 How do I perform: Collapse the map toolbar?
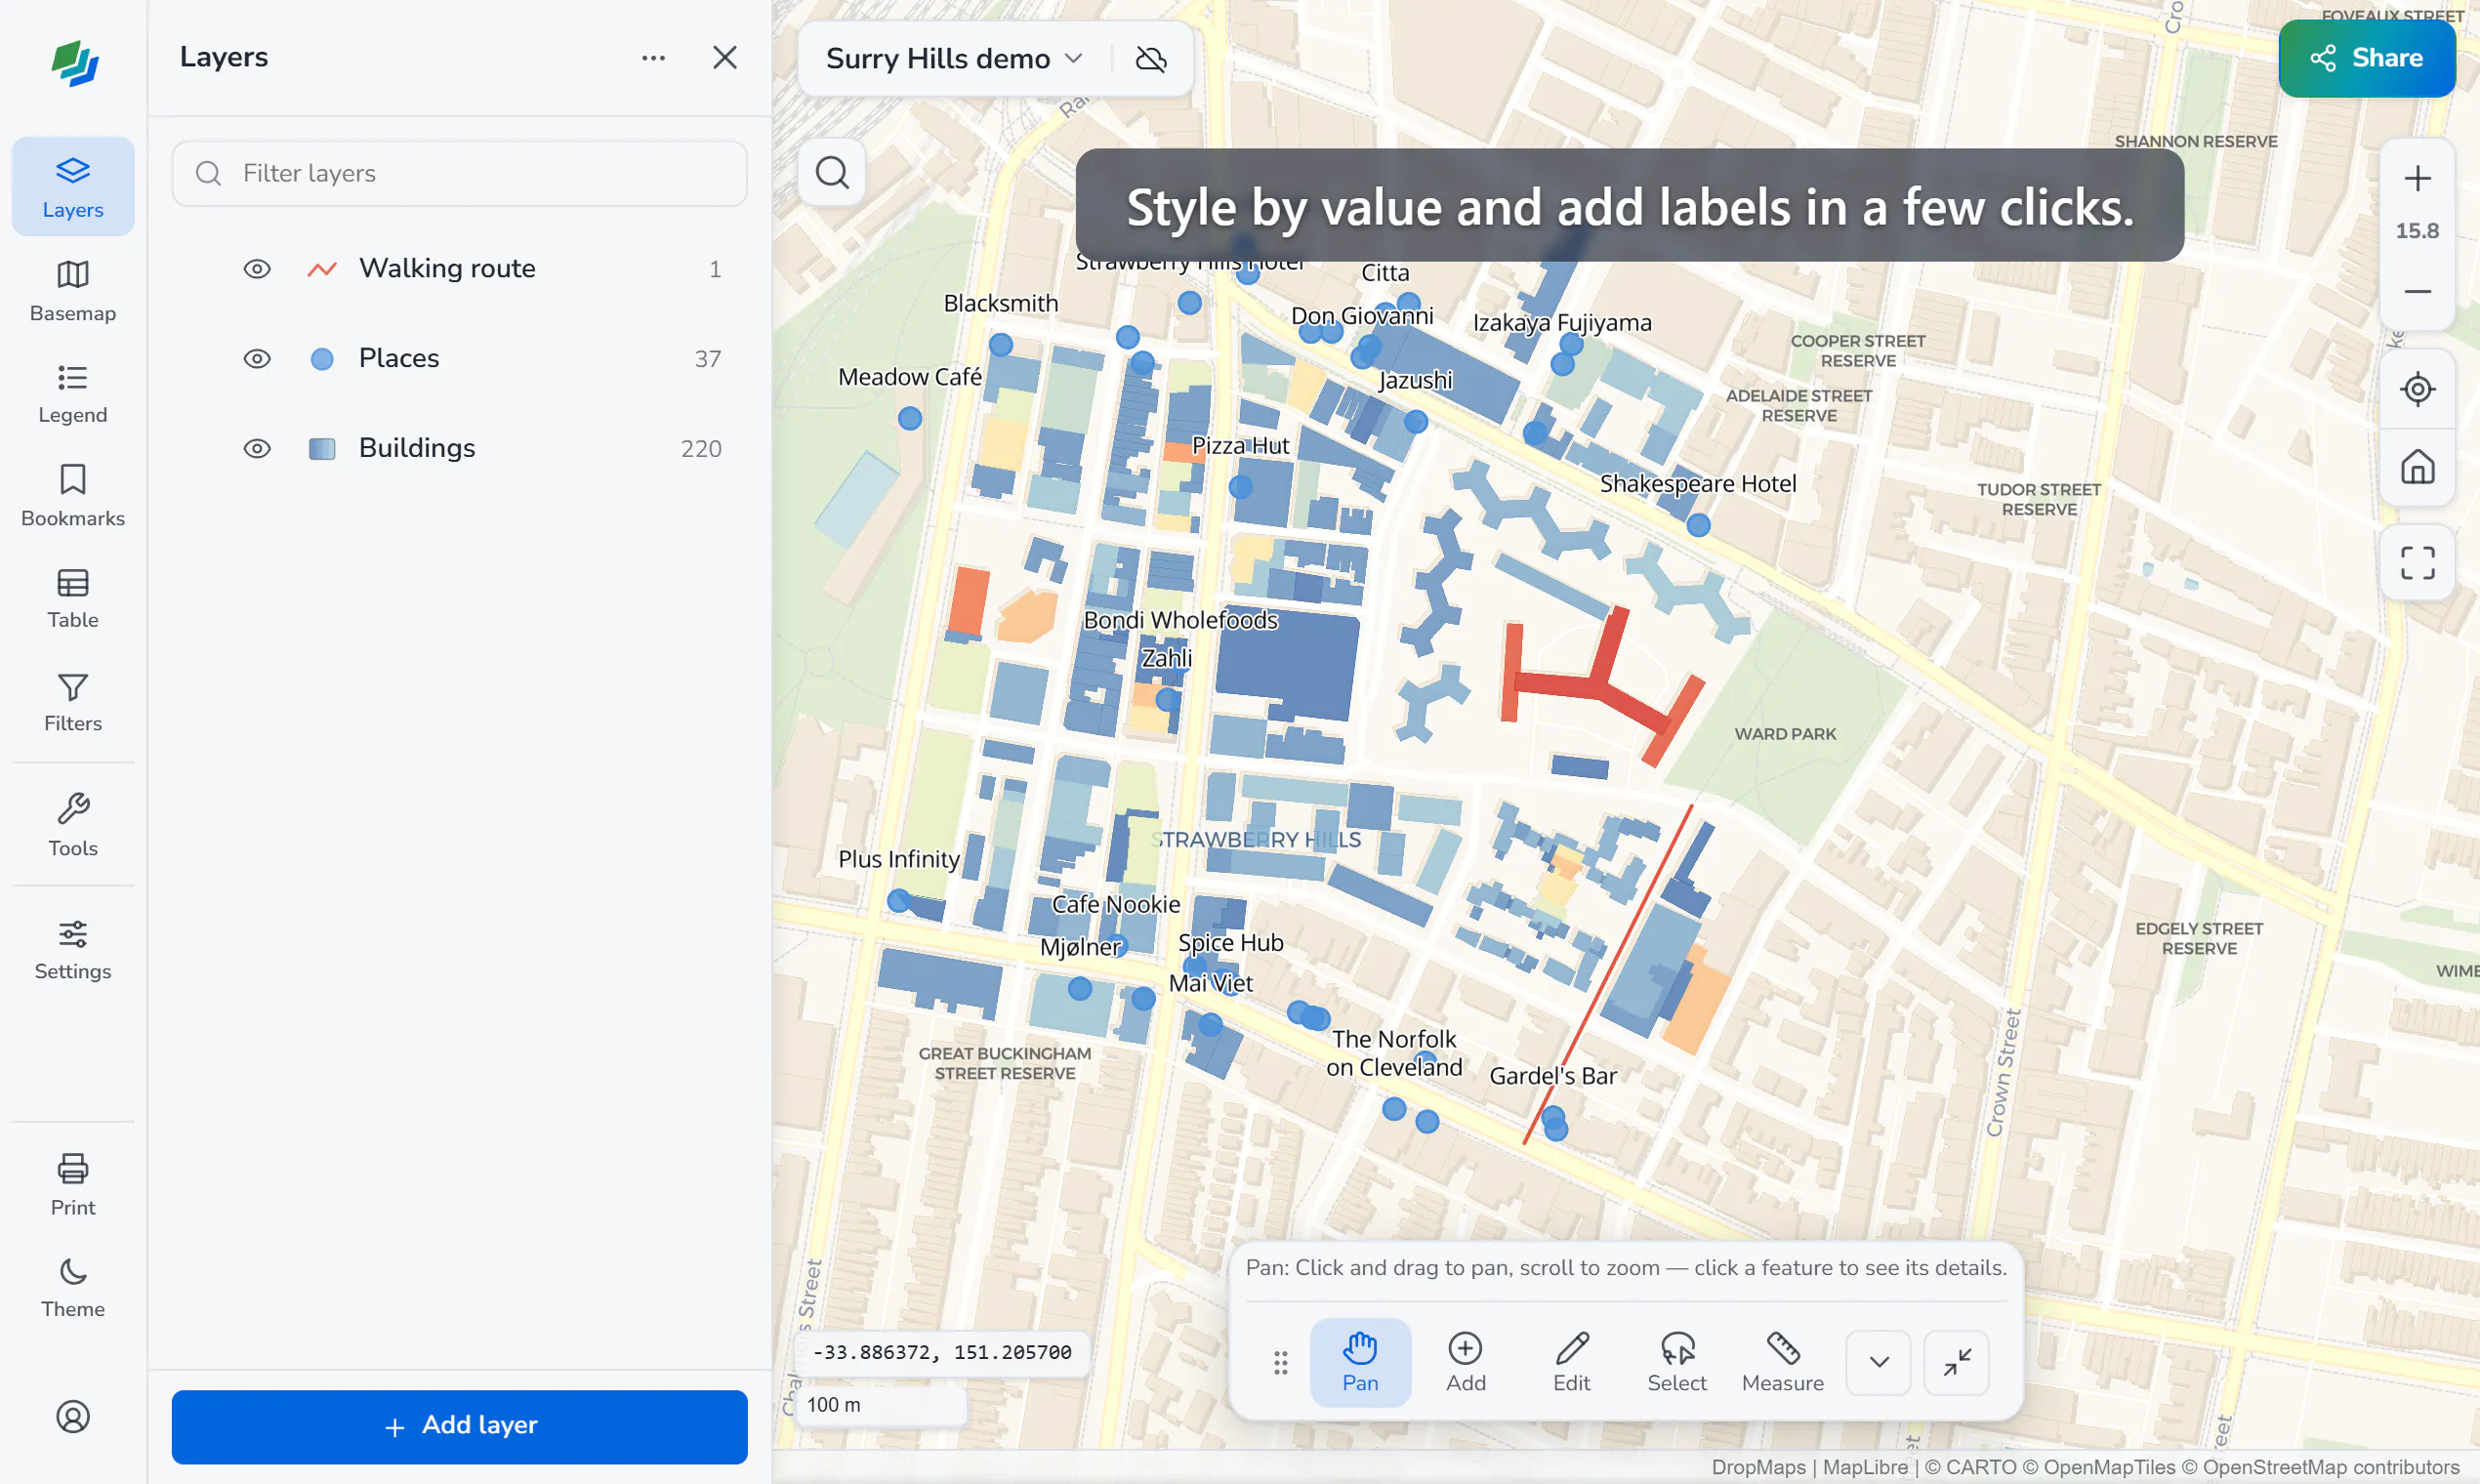point(1956,1362)
